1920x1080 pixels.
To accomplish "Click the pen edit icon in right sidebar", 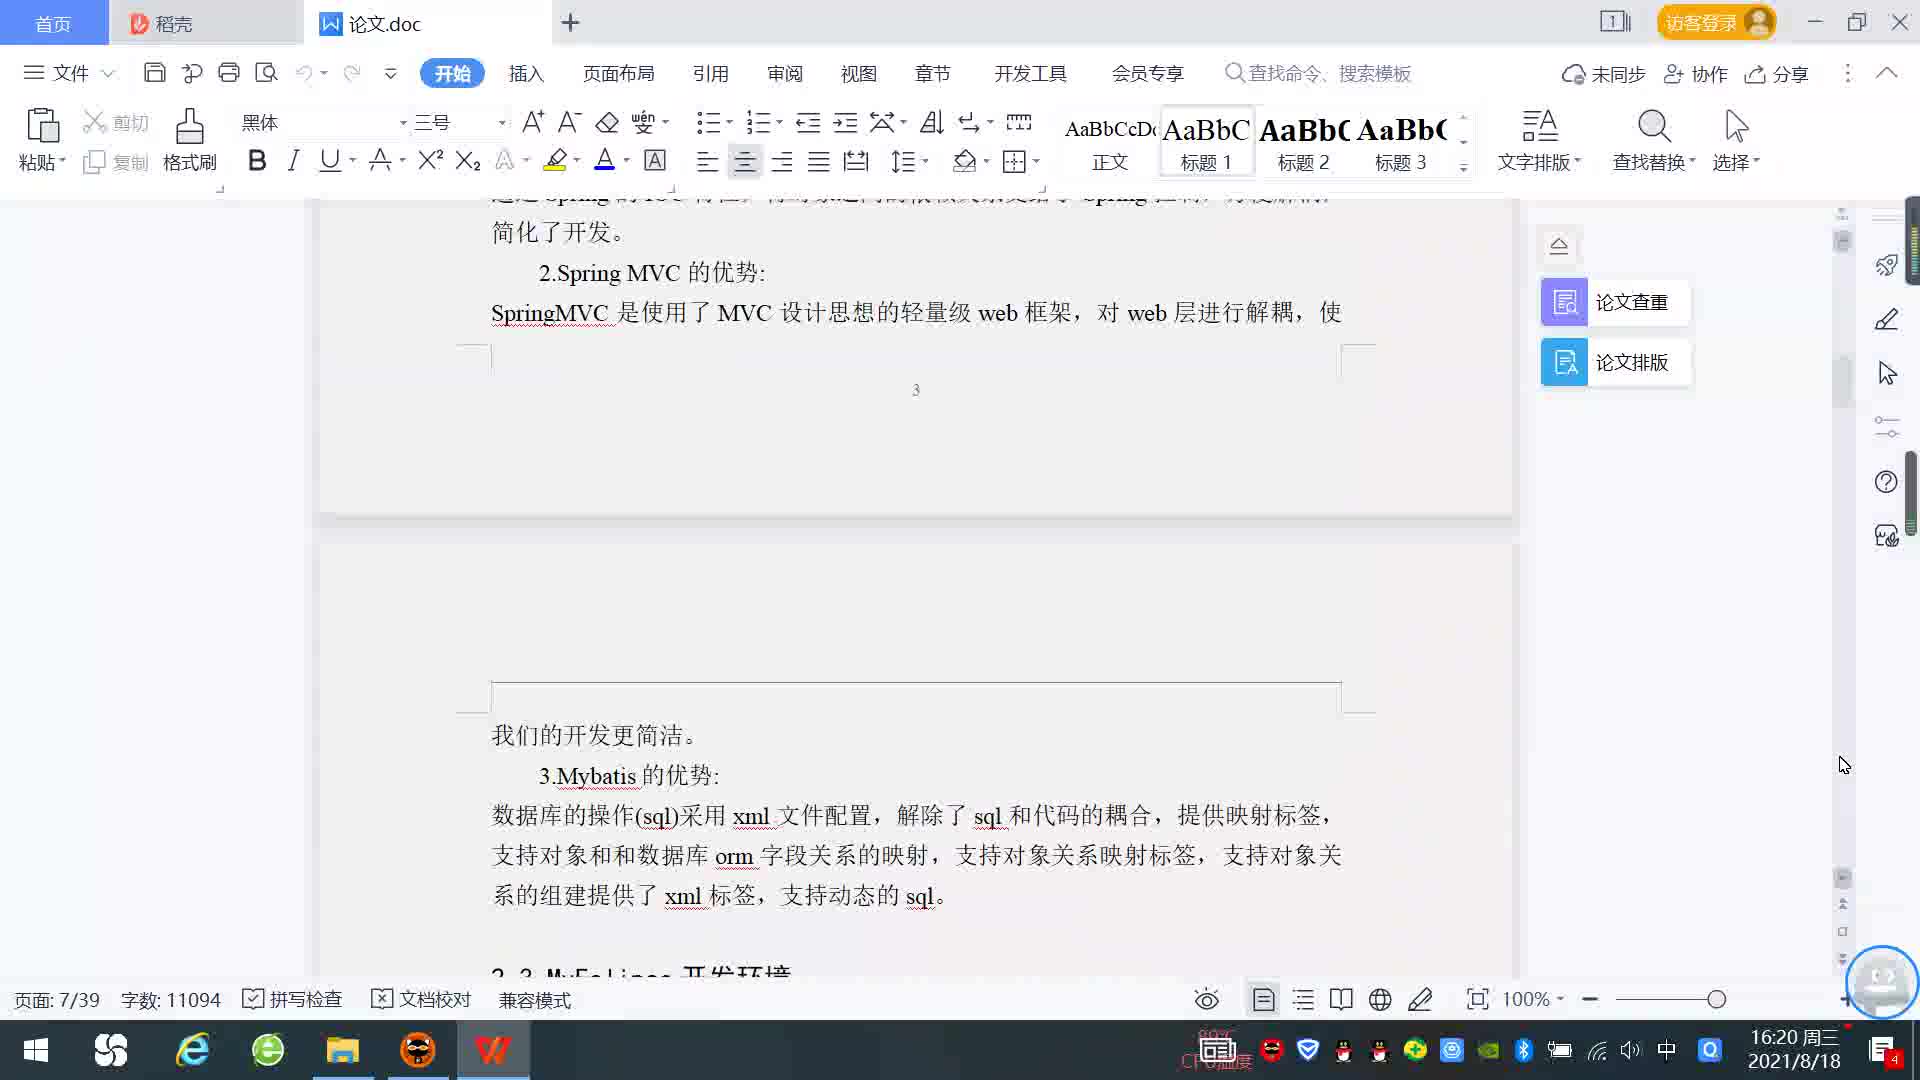I will point(1886,320).
